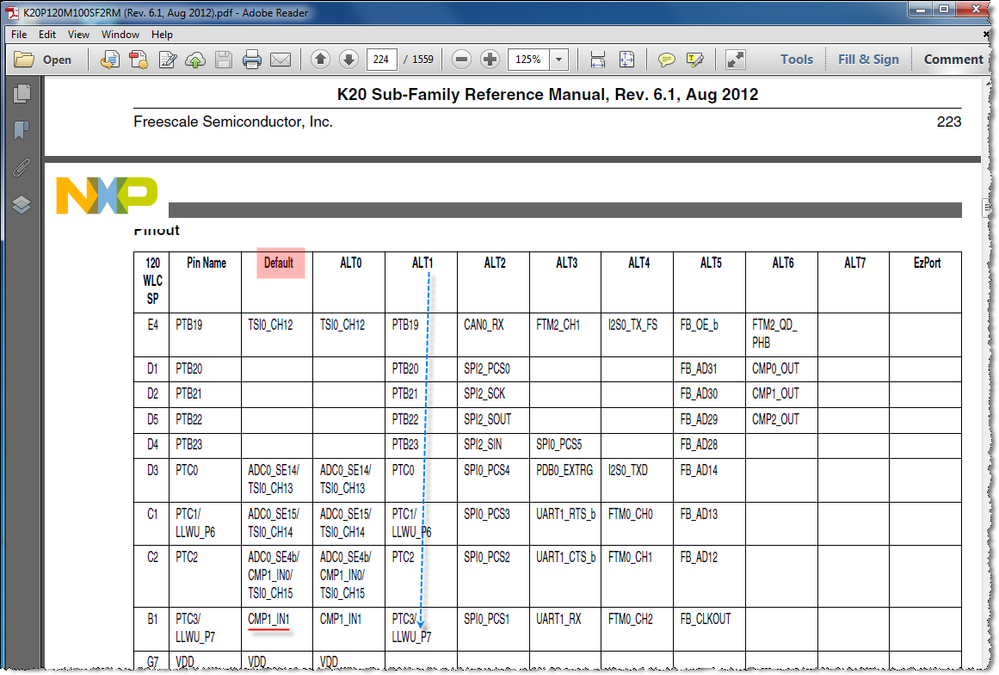Click the 125% zoom value field
The width and height of the screenshot is (999, 675).
click(528, 59)
